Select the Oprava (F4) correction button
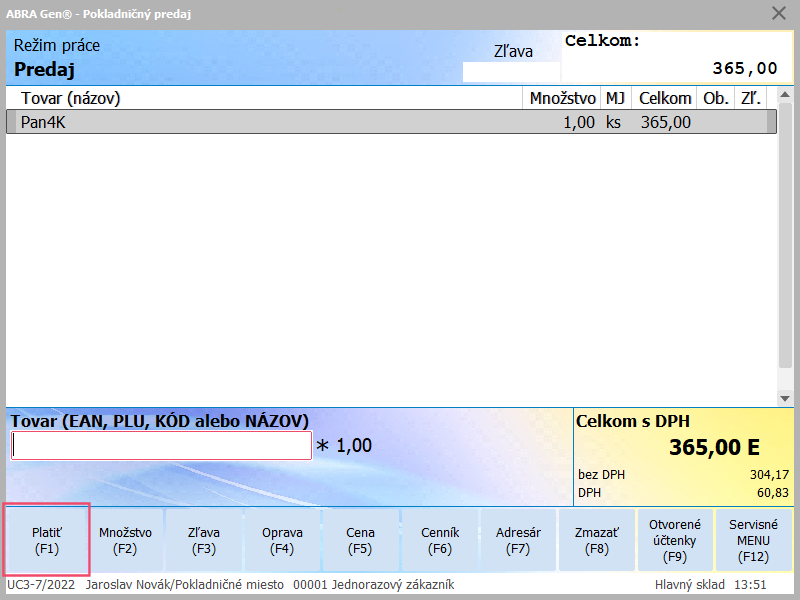Screen dimensions: 800x600 tap(282, 540)
